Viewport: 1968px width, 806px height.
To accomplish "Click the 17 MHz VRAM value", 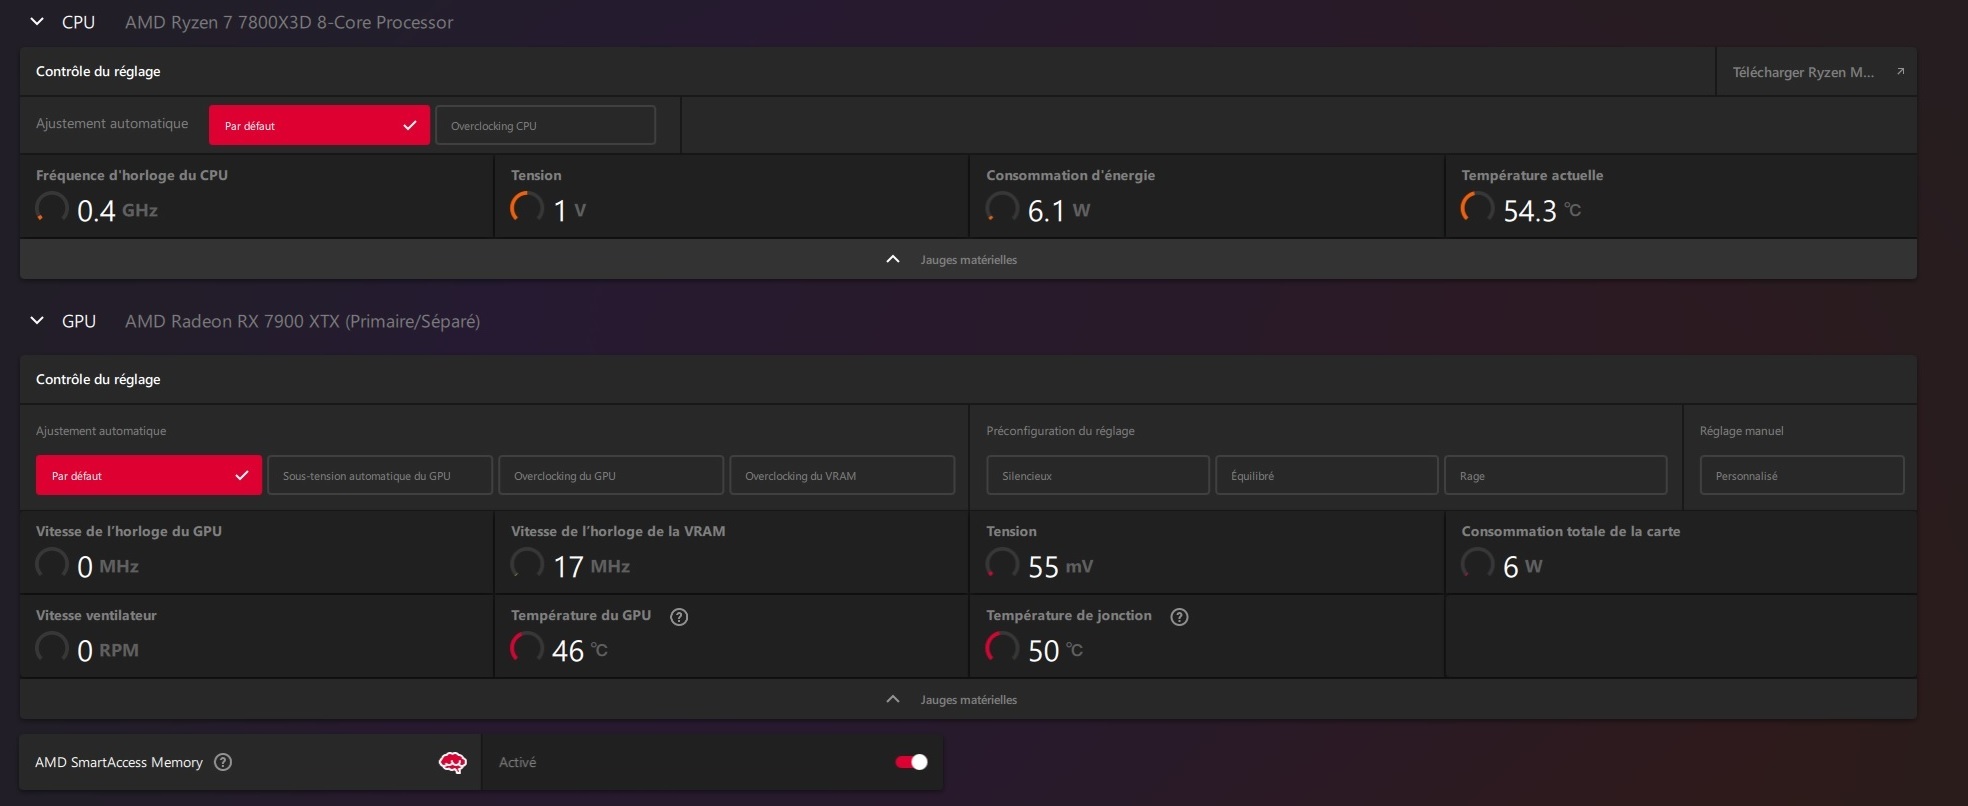I will (x=591, y=566).
